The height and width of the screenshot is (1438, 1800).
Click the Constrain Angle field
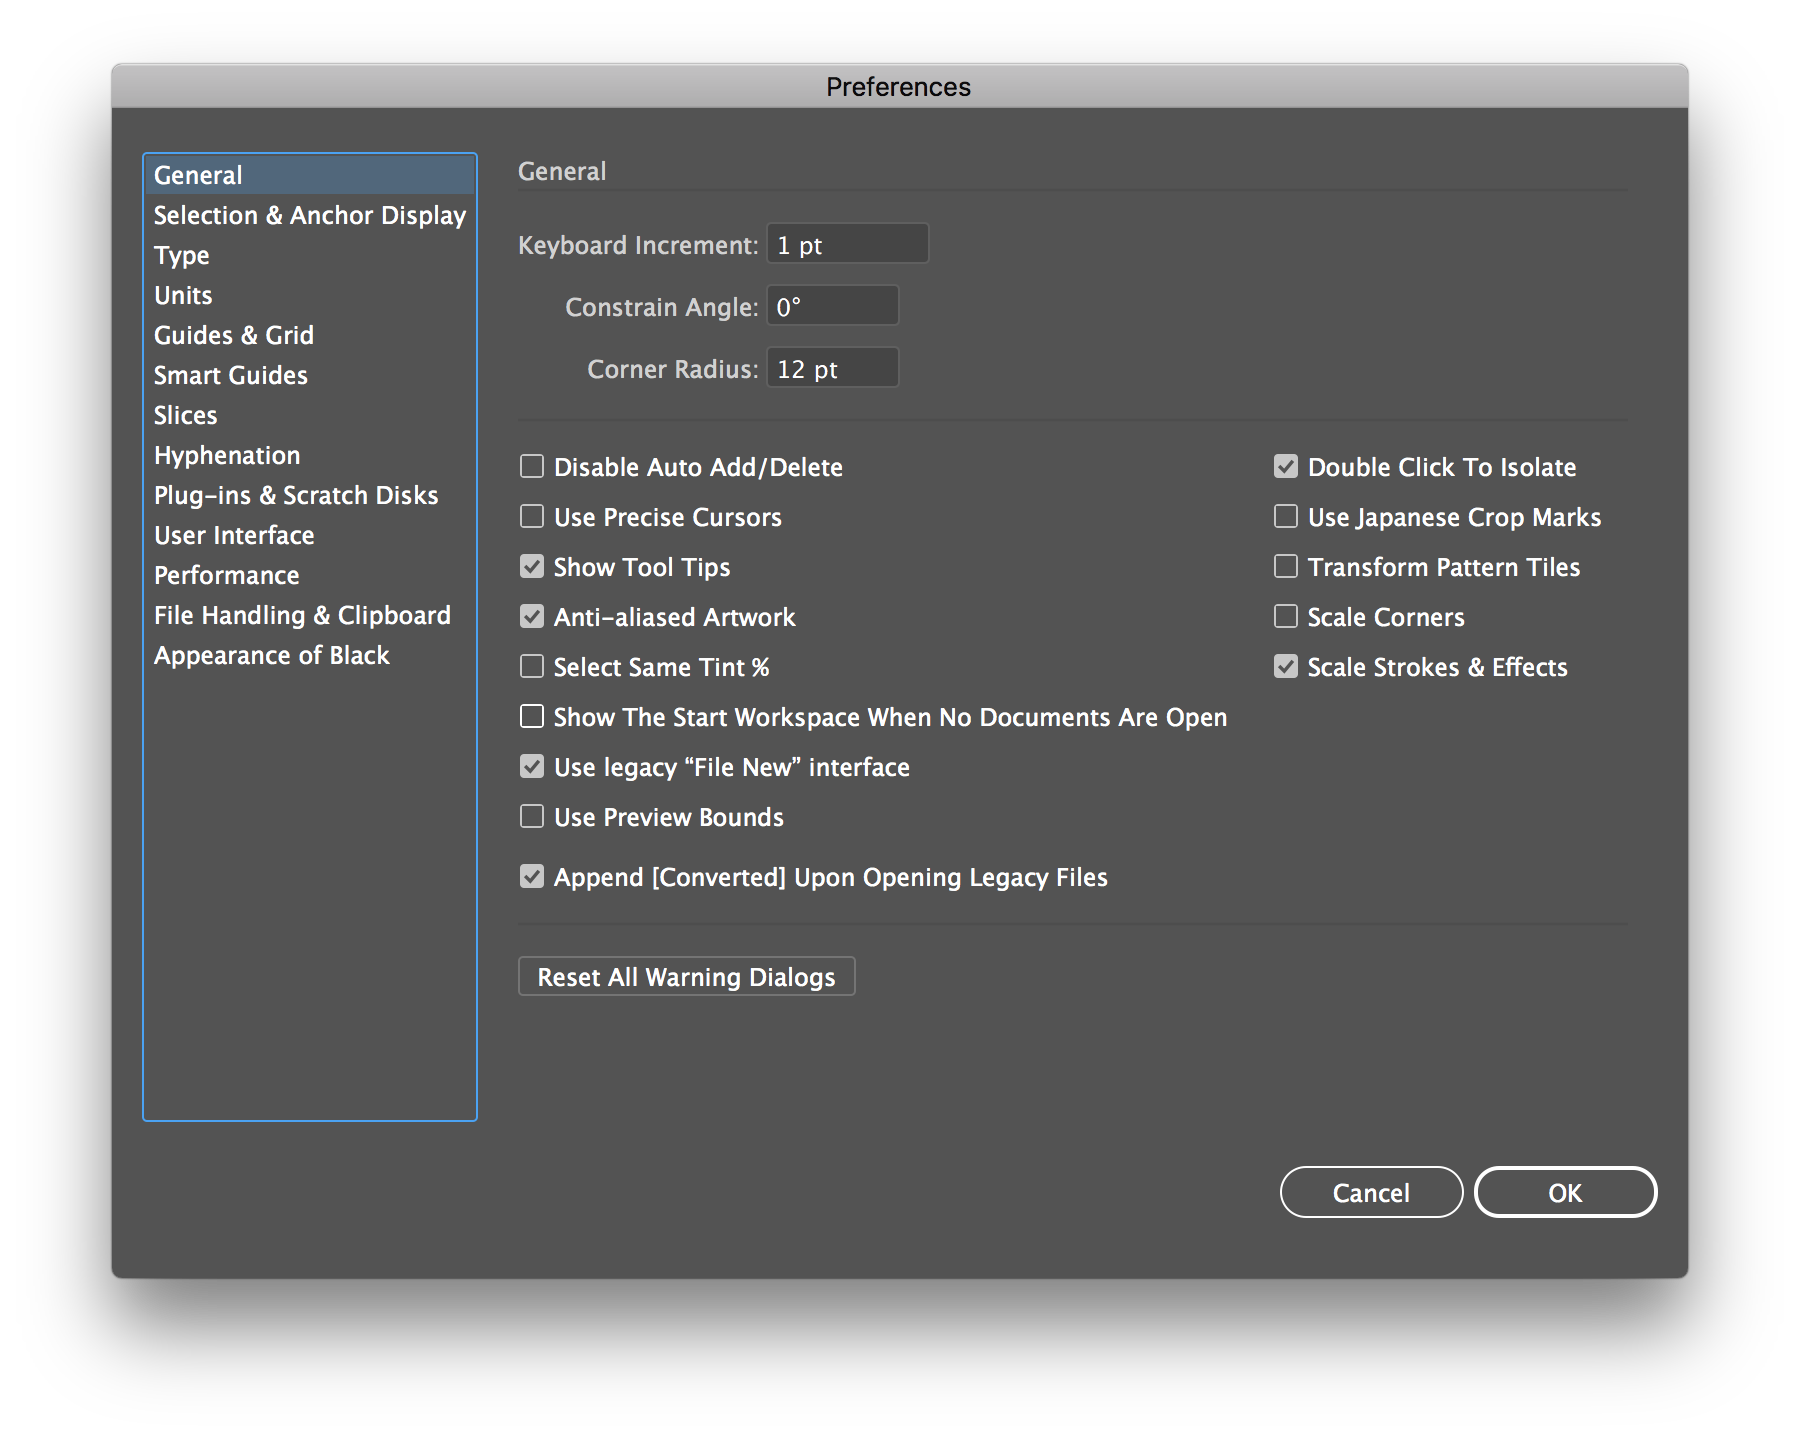coord(833,306)
